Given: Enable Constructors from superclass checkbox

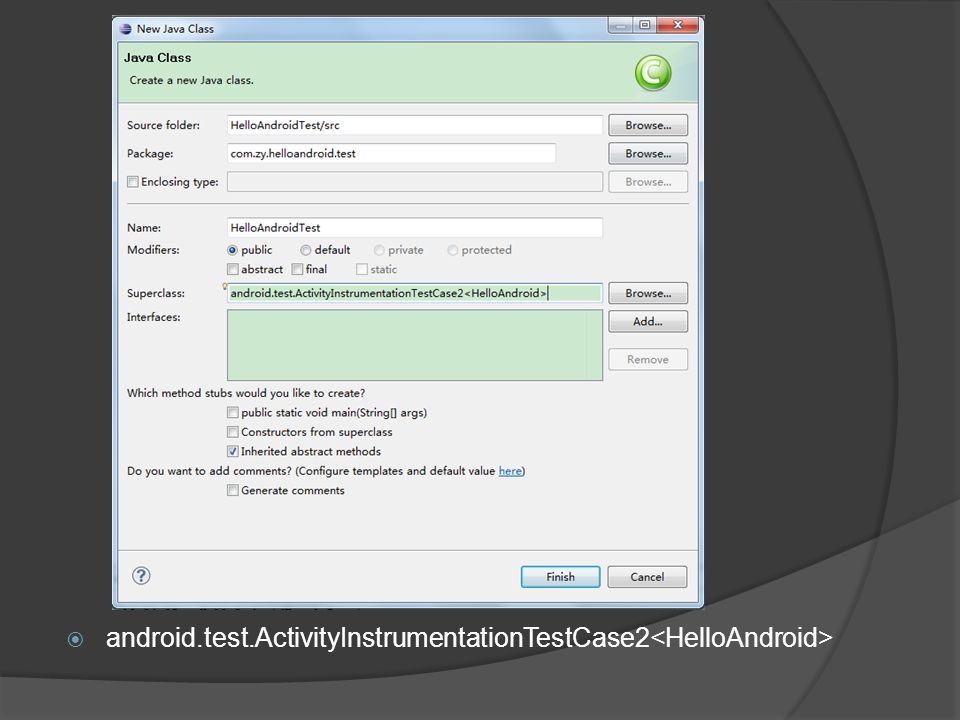Looking at the screenshot, I should pyautogui.click(x=233, y=432).
